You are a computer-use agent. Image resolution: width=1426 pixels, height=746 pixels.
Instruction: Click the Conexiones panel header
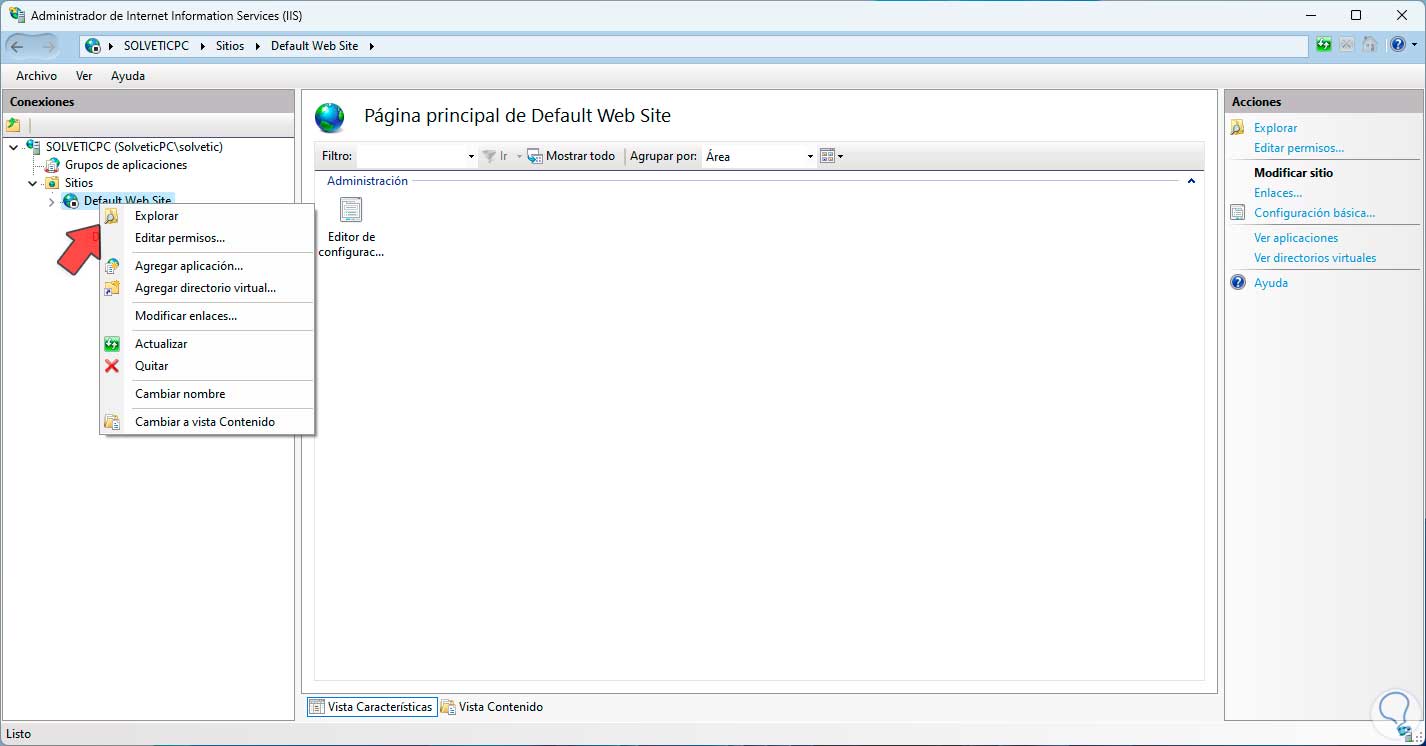(148, 102)
